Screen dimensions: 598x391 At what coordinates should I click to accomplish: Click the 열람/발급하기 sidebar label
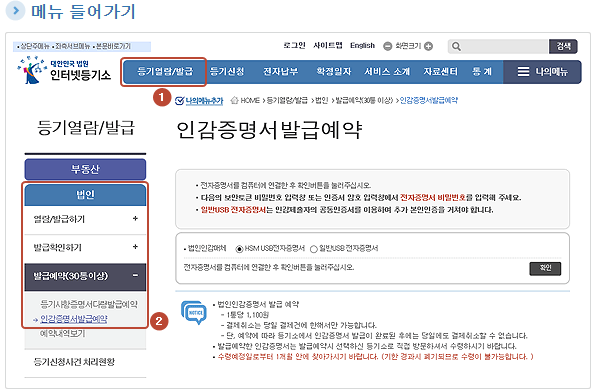click(x=59, y=219)
